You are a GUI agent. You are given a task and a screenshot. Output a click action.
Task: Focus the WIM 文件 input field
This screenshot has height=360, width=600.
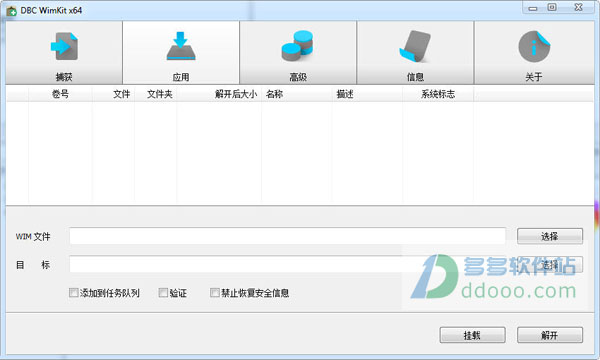pos(287,236)
